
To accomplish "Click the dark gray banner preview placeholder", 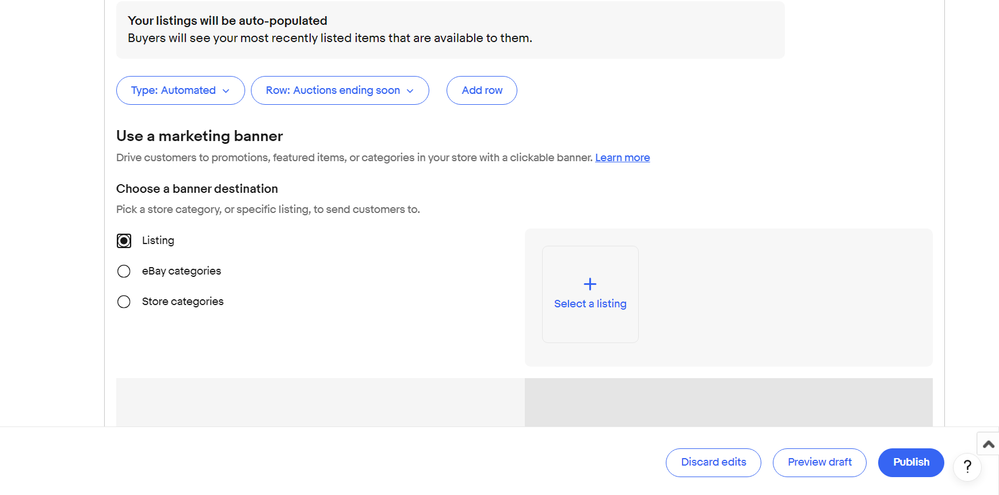I will click(x=728, y=402).
